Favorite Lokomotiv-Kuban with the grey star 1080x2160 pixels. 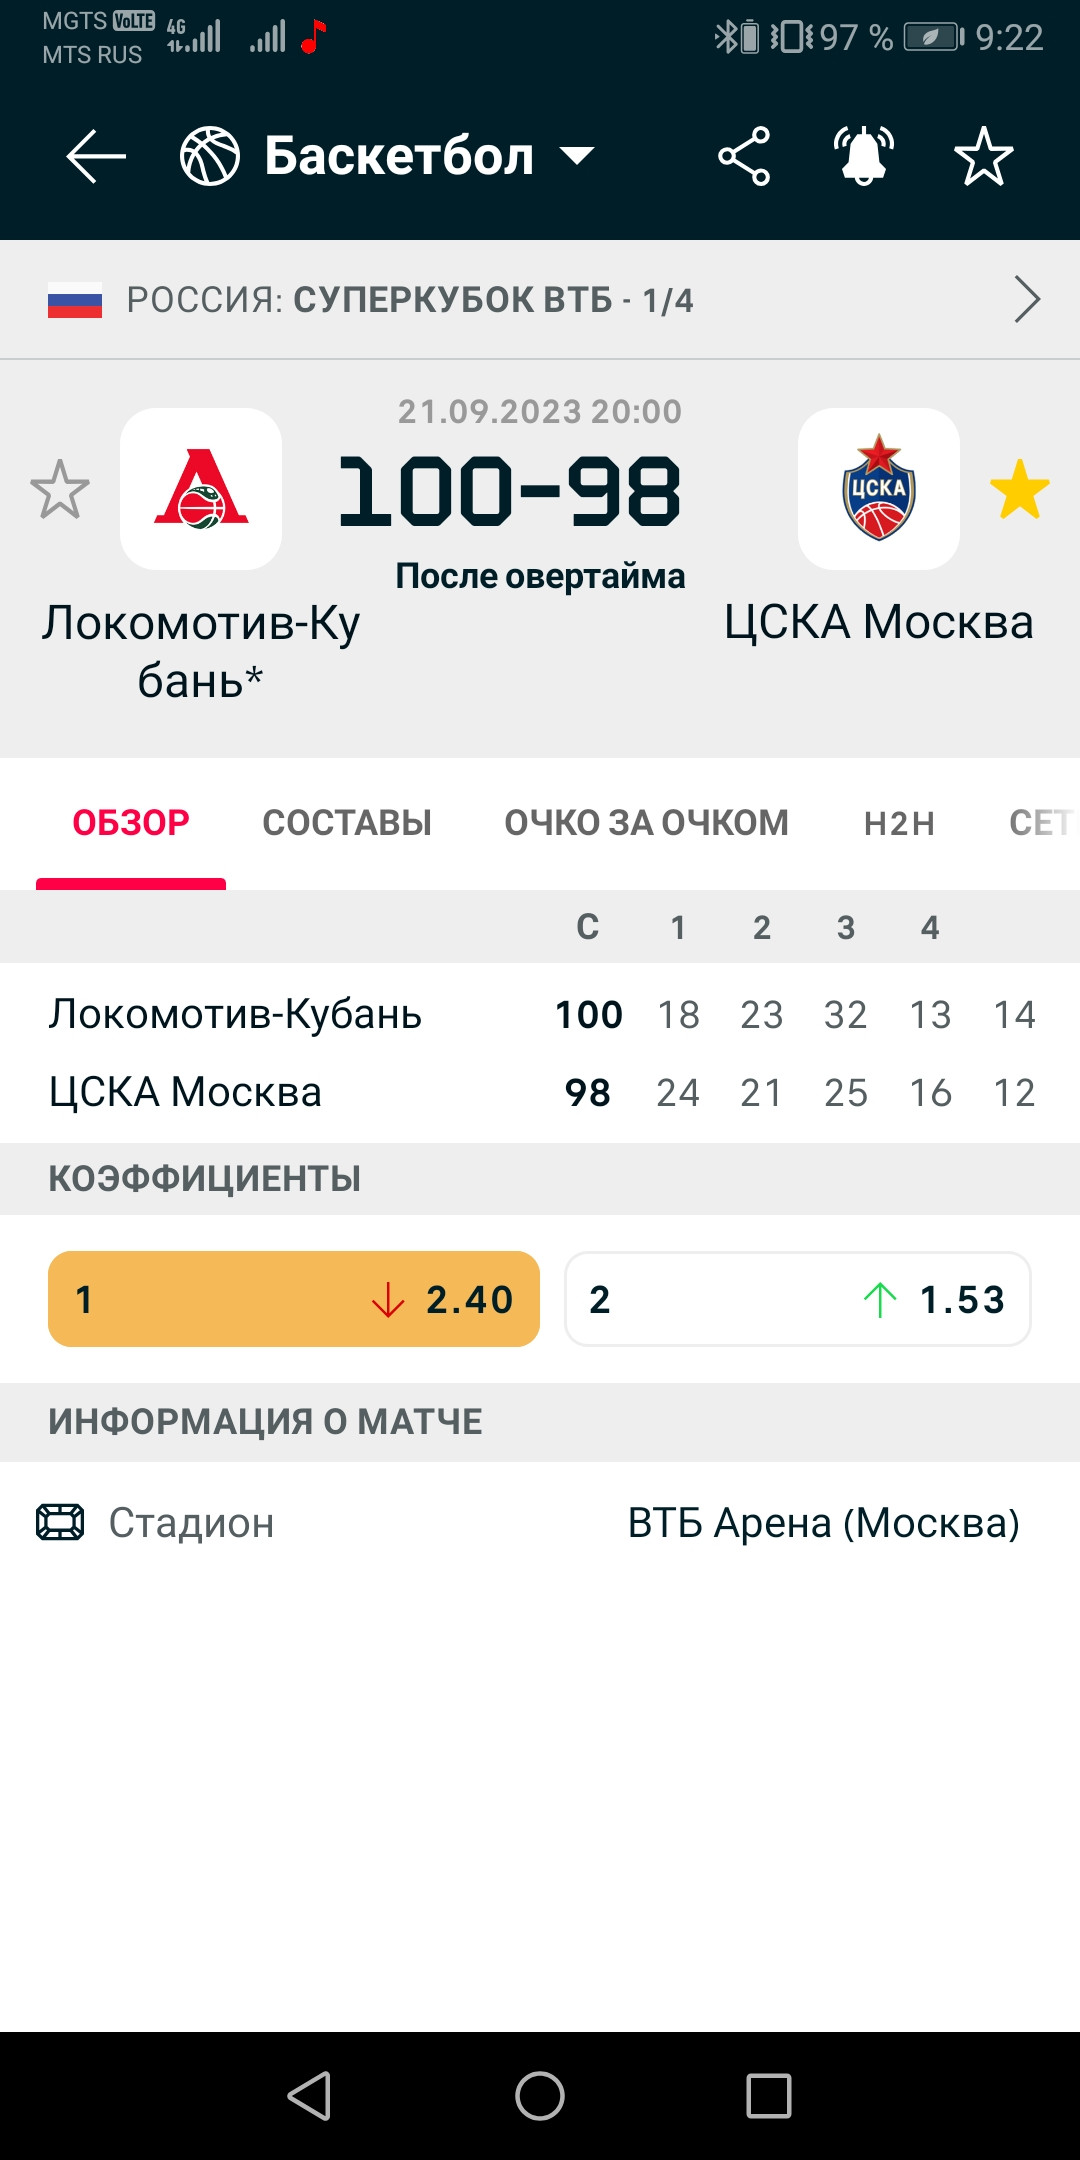tap(60, 489)
